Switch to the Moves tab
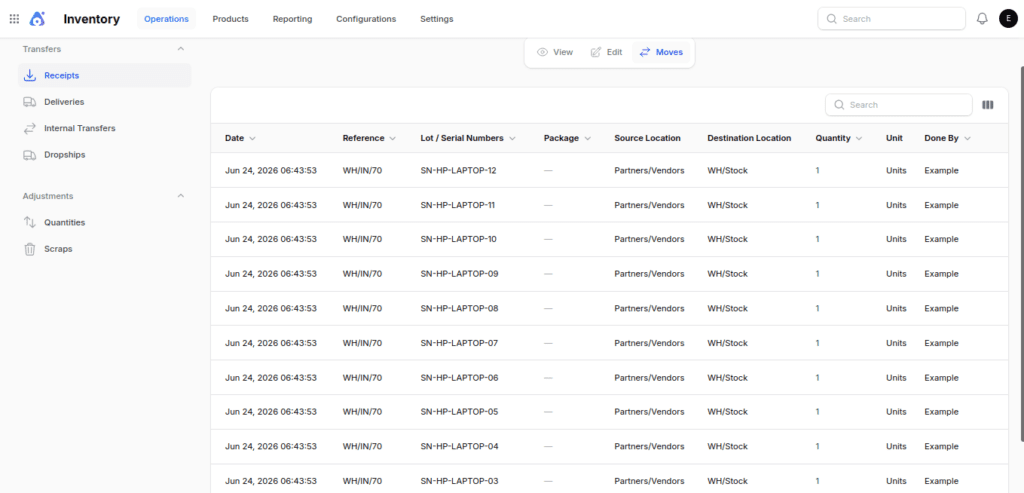This screenshot has height=493, width=1024. pyautogui.click(x=661, y=52)
